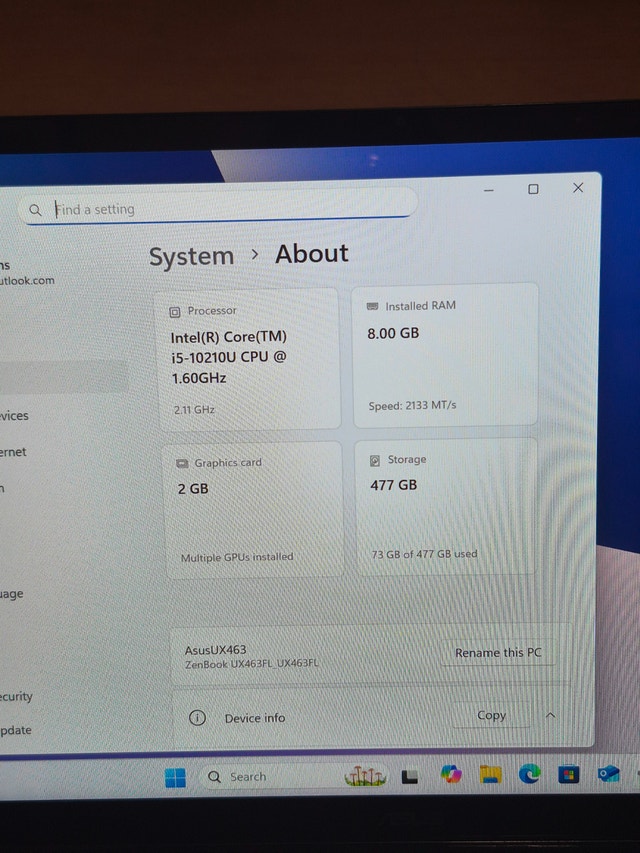This screenshot has width=640, height=853.
Task: Click the About breadcrumb heading
Action: (311, 254)
